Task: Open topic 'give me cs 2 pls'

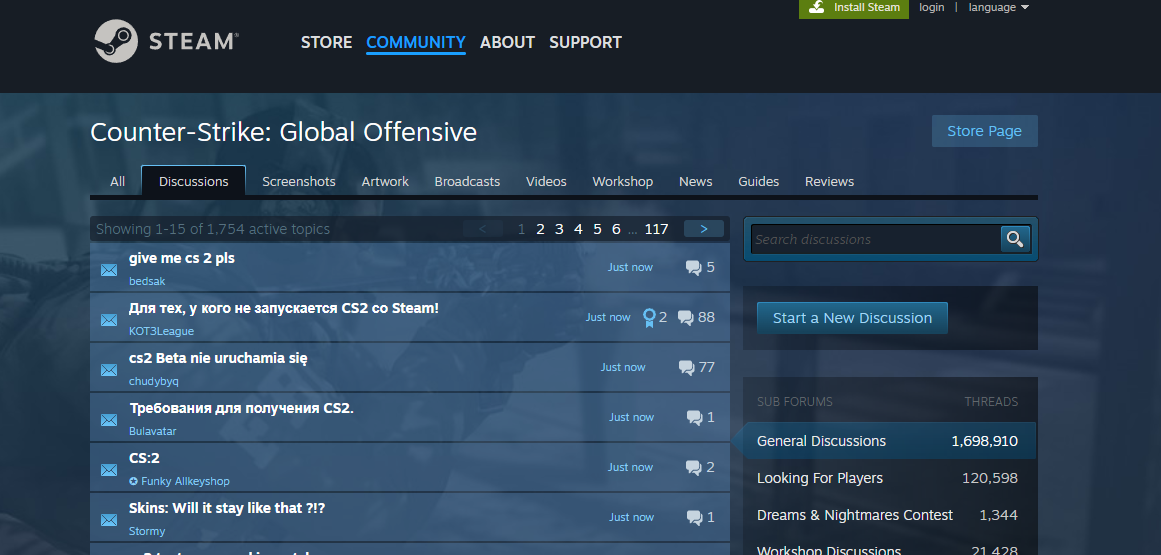Action: [x=182, y=258]
